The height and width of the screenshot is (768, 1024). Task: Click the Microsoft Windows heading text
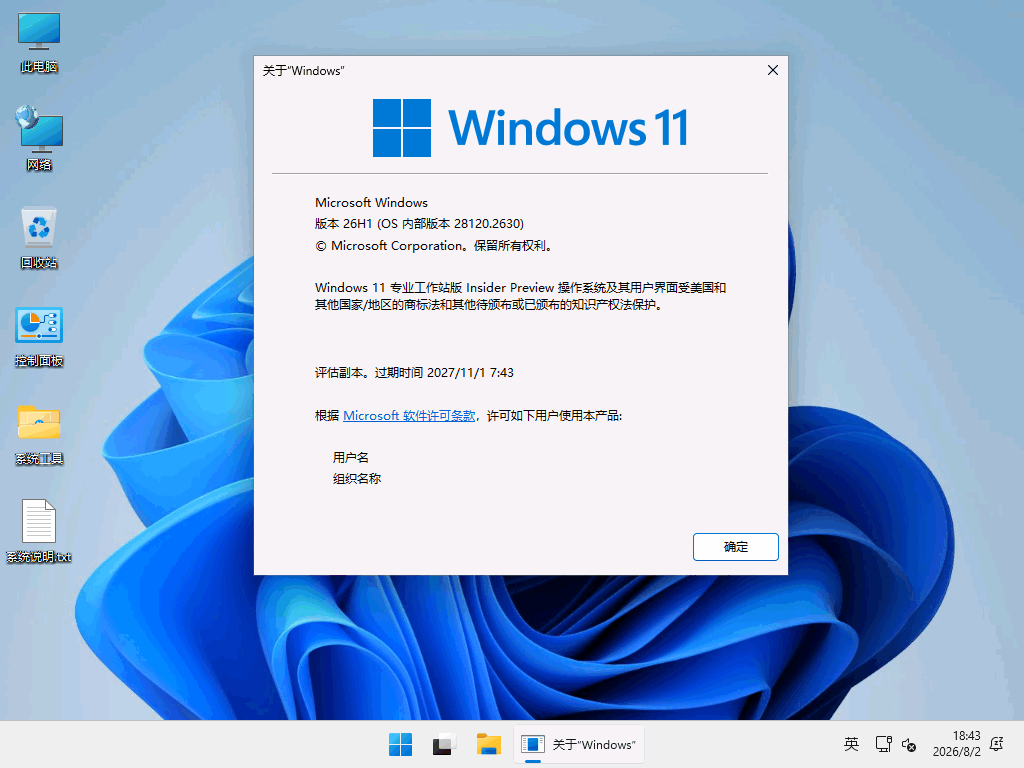(x=372, y=202)
